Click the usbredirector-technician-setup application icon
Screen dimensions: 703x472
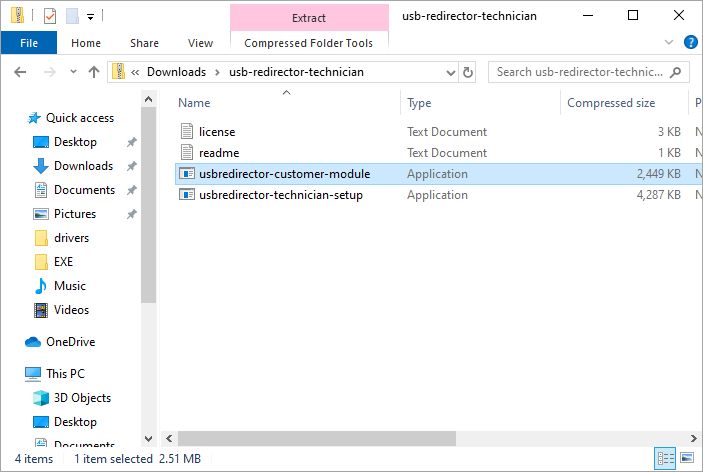[x=187, y=195]
